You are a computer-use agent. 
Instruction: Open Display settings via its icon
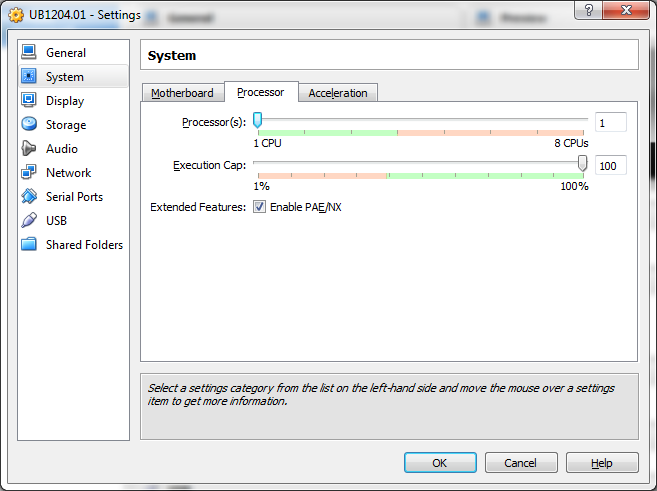(29, 100)
